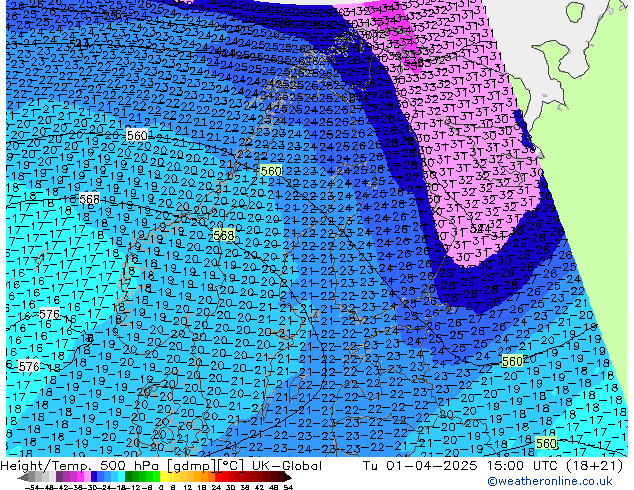The height and width of the screenshot is (490, 634).
Task: Pick the dark blue -30 swatch on legend
Action: (94, 476)
